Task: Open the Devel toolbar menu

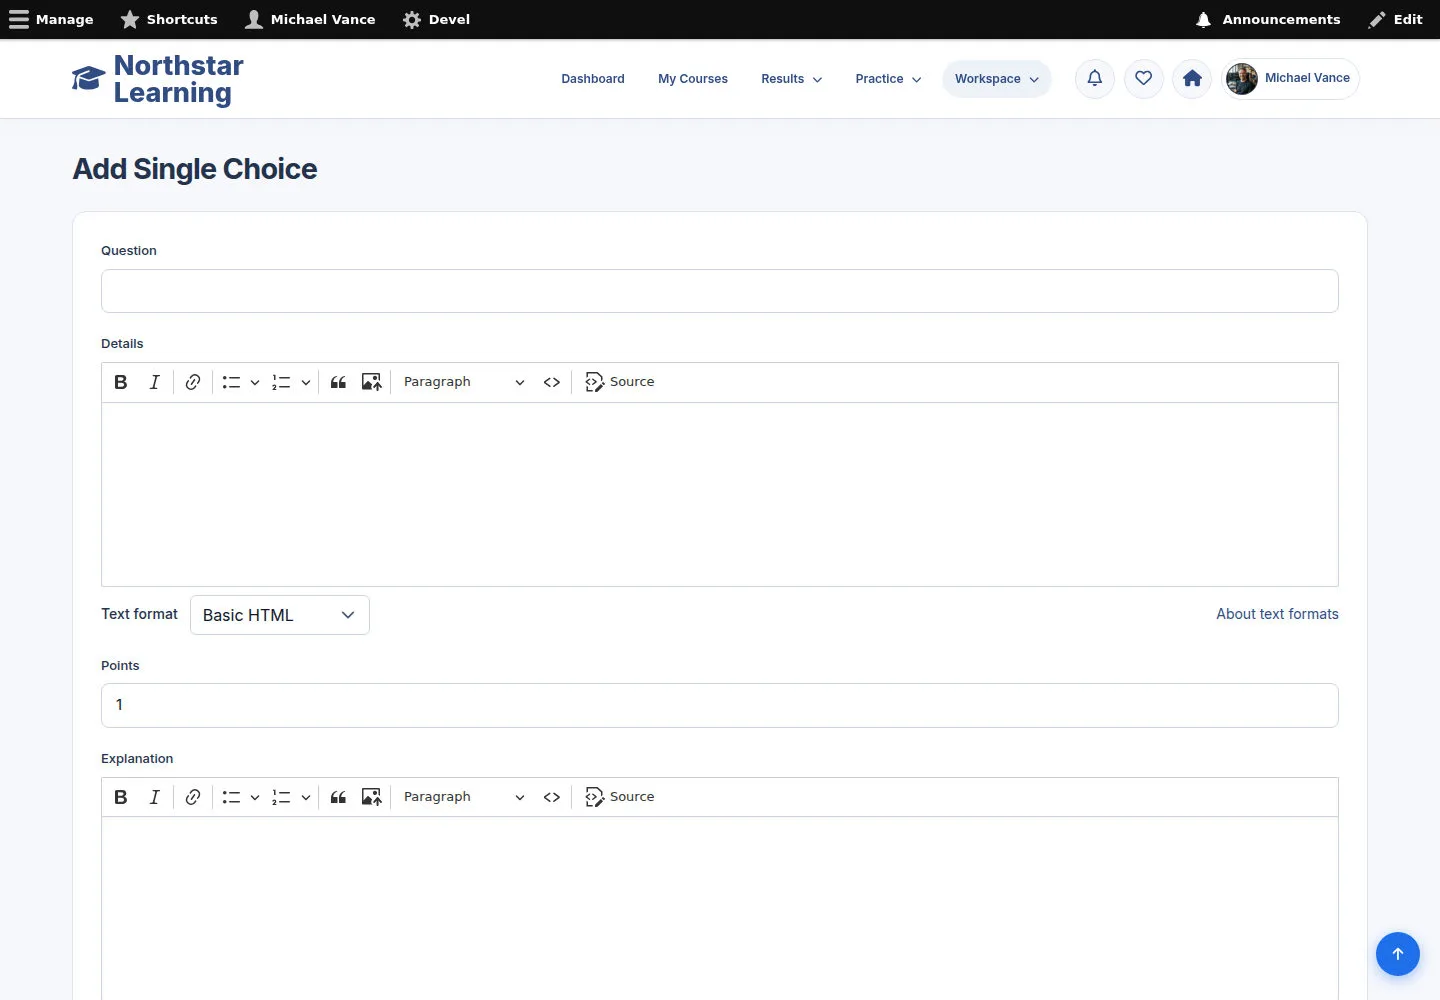Action: point(436,20)
